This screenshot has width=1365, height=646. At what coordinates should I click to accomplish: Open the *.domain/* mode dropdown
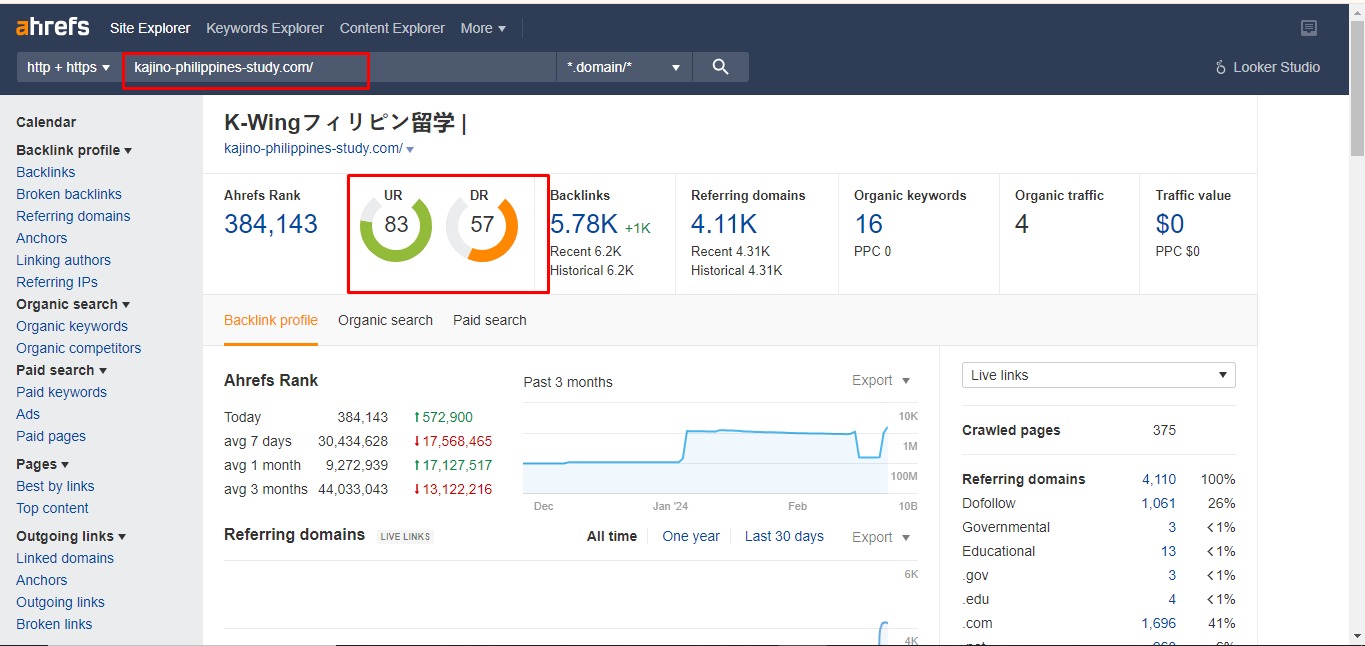pos(623,67)
